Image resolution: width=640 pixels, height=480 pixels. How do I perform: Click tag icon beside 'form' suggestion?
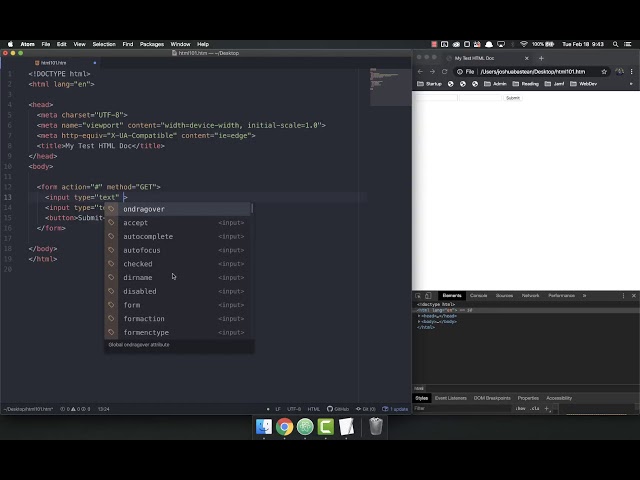pyautogui.click(x=111, y=305)
